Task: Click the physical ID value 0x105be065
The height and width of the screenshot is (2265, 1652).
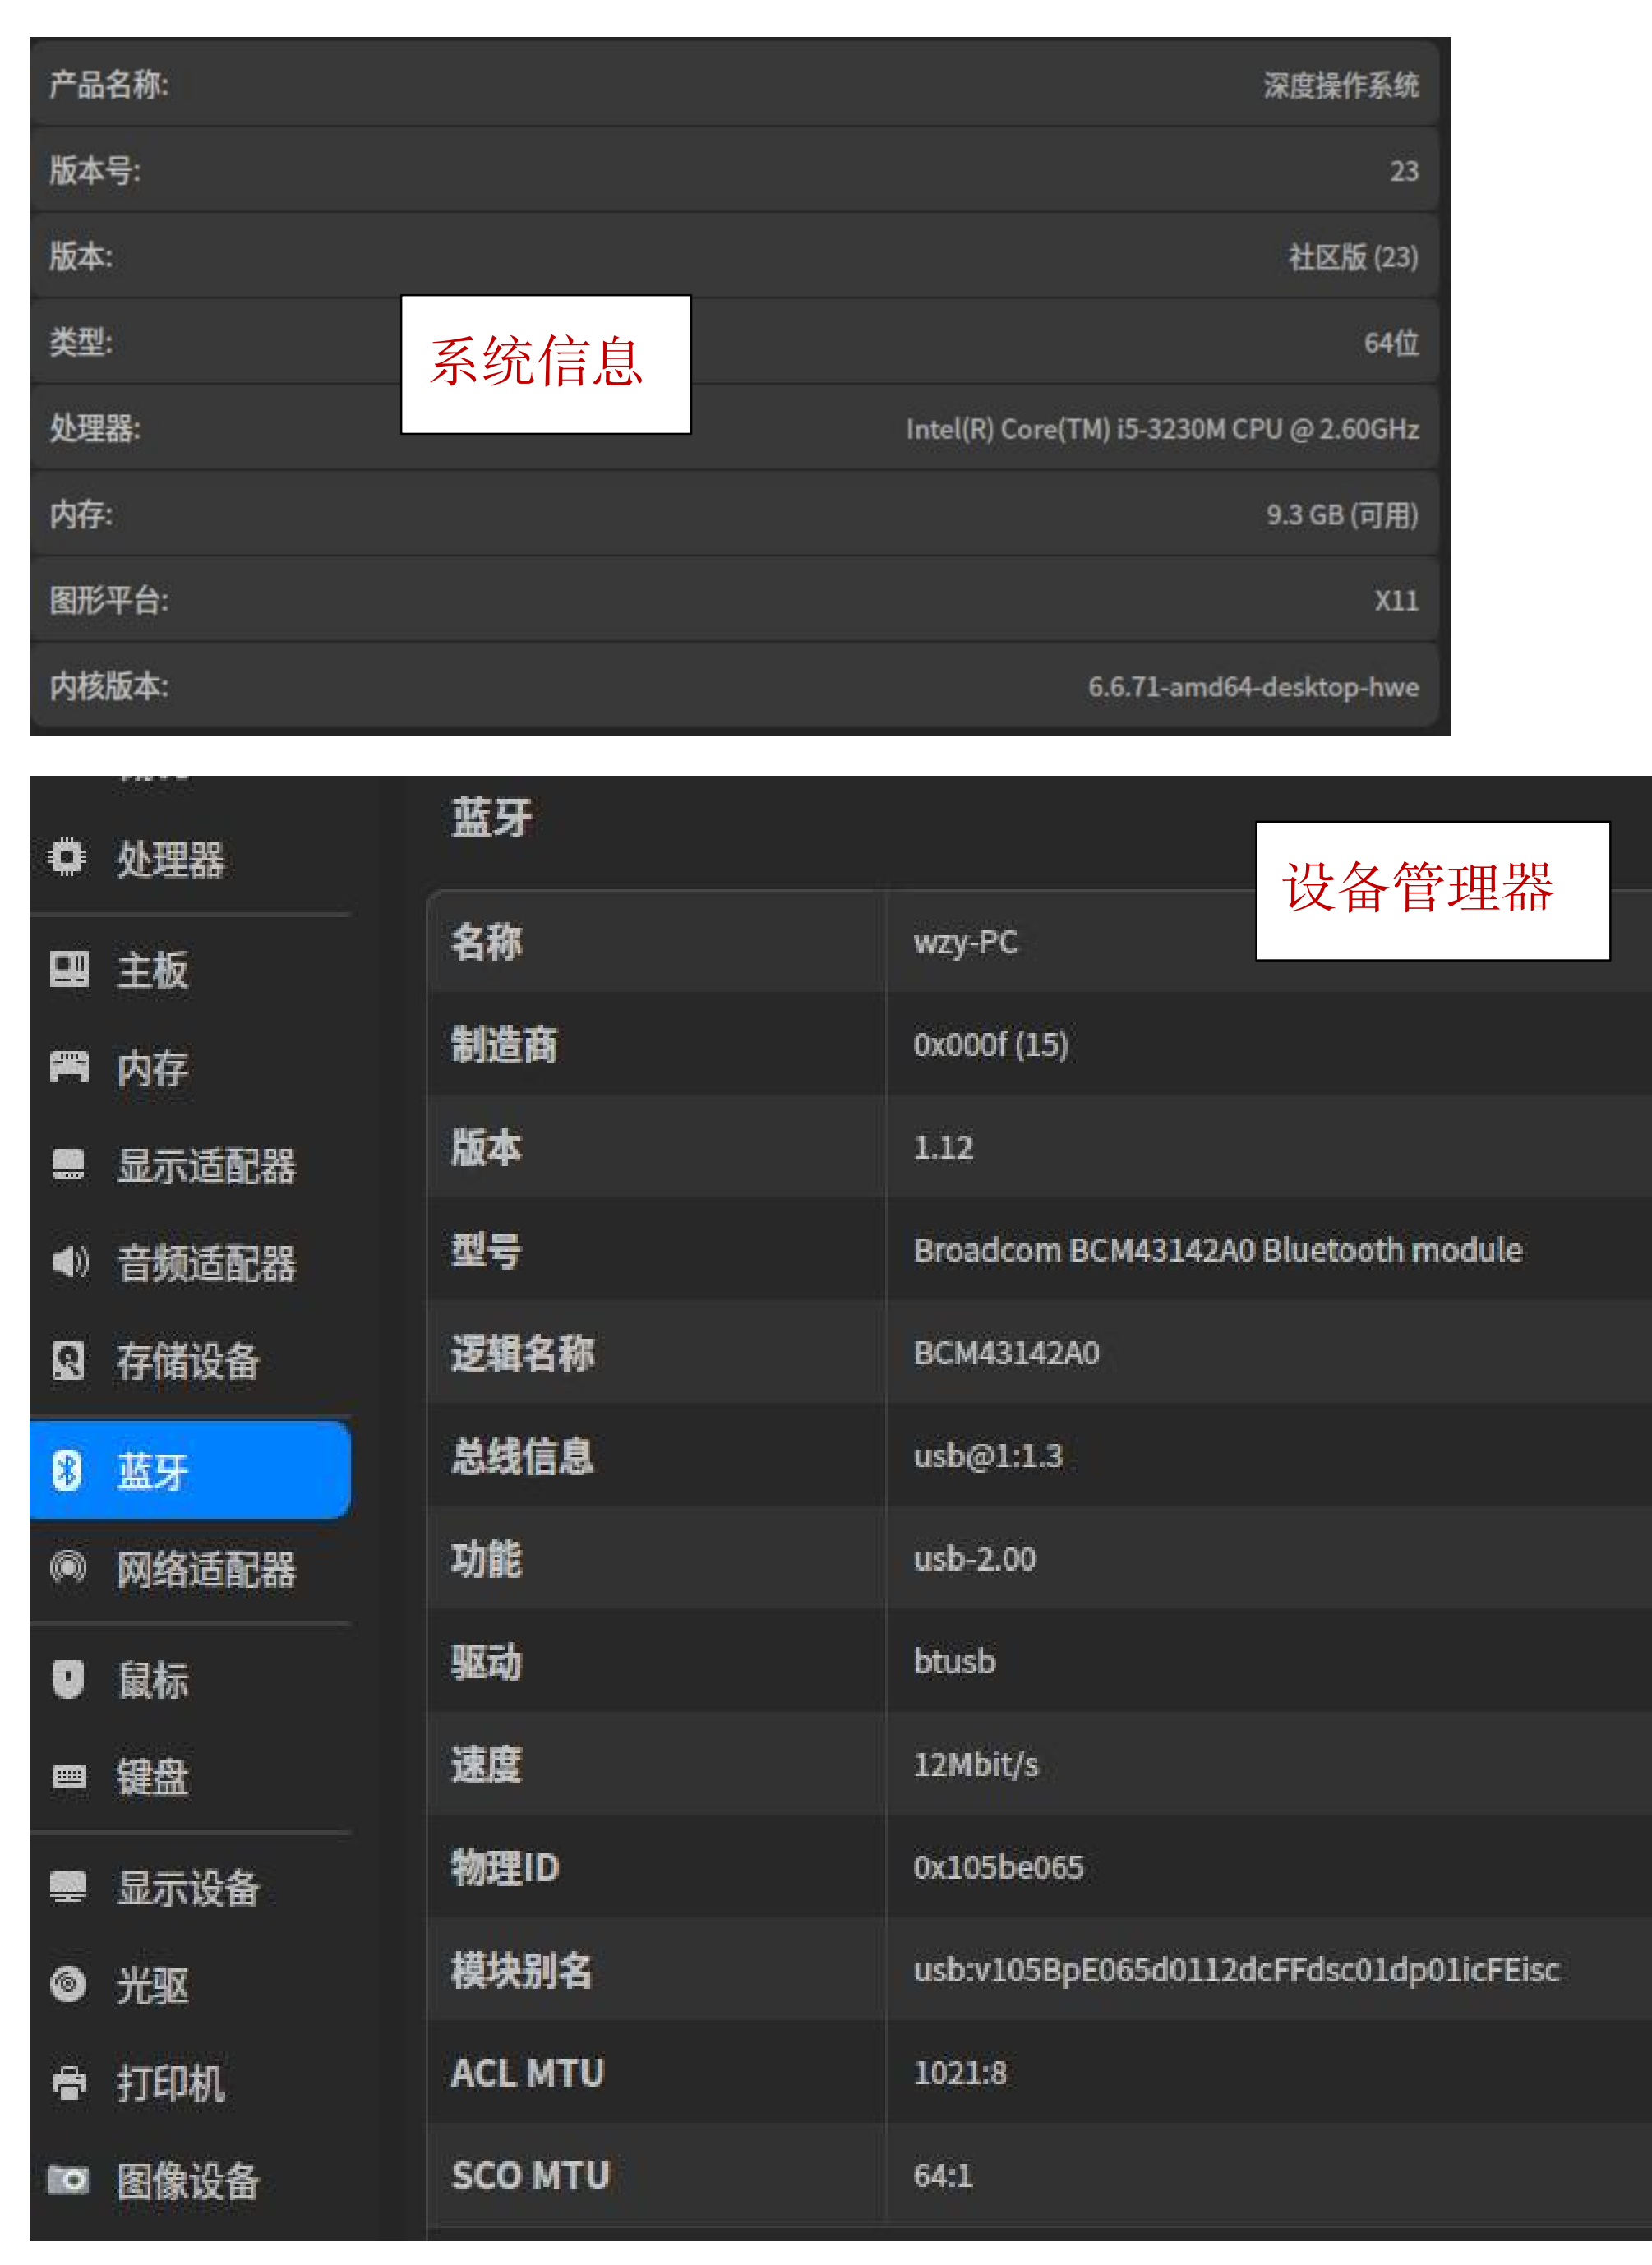Action: (998, 1866)
